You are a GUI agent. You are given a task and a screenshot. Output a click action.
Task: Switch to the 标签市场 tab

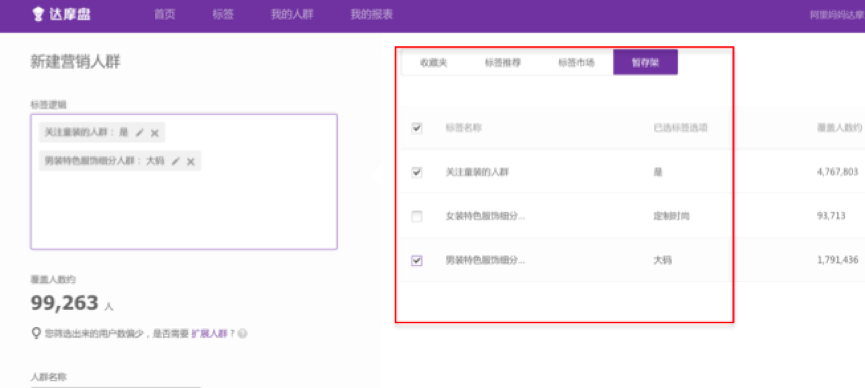tap(576, 62)
